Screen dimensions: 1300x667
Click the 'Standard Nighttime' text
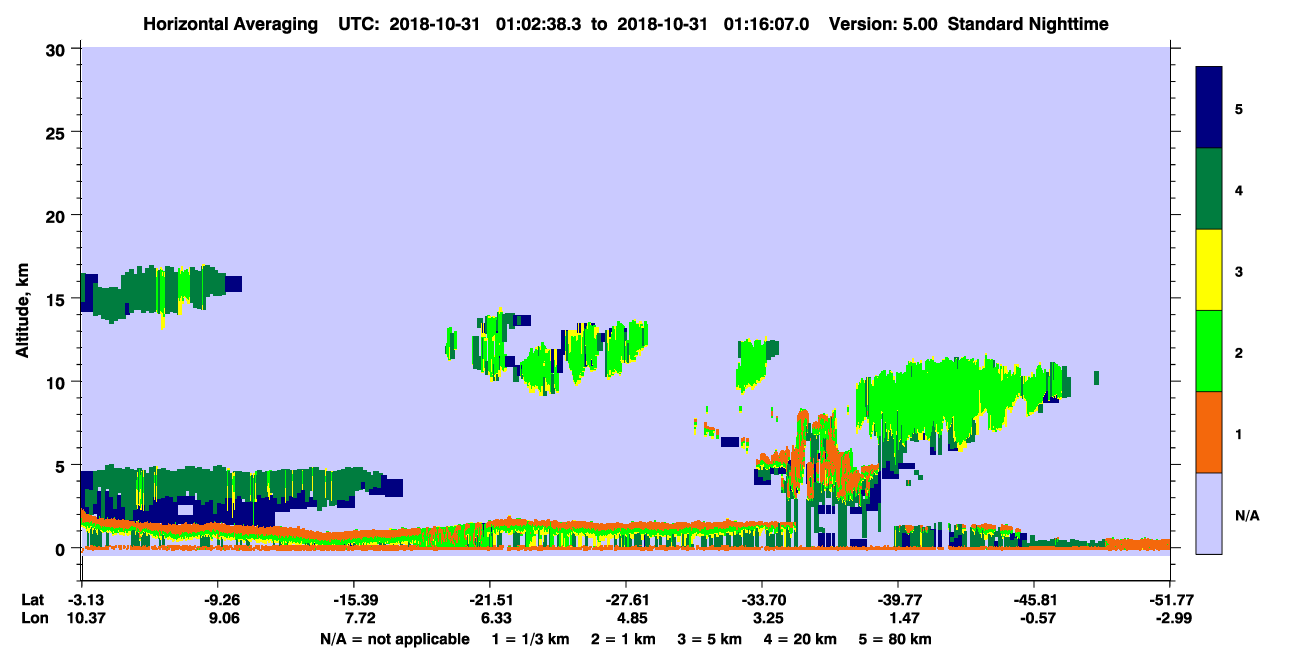(1028, 23)
